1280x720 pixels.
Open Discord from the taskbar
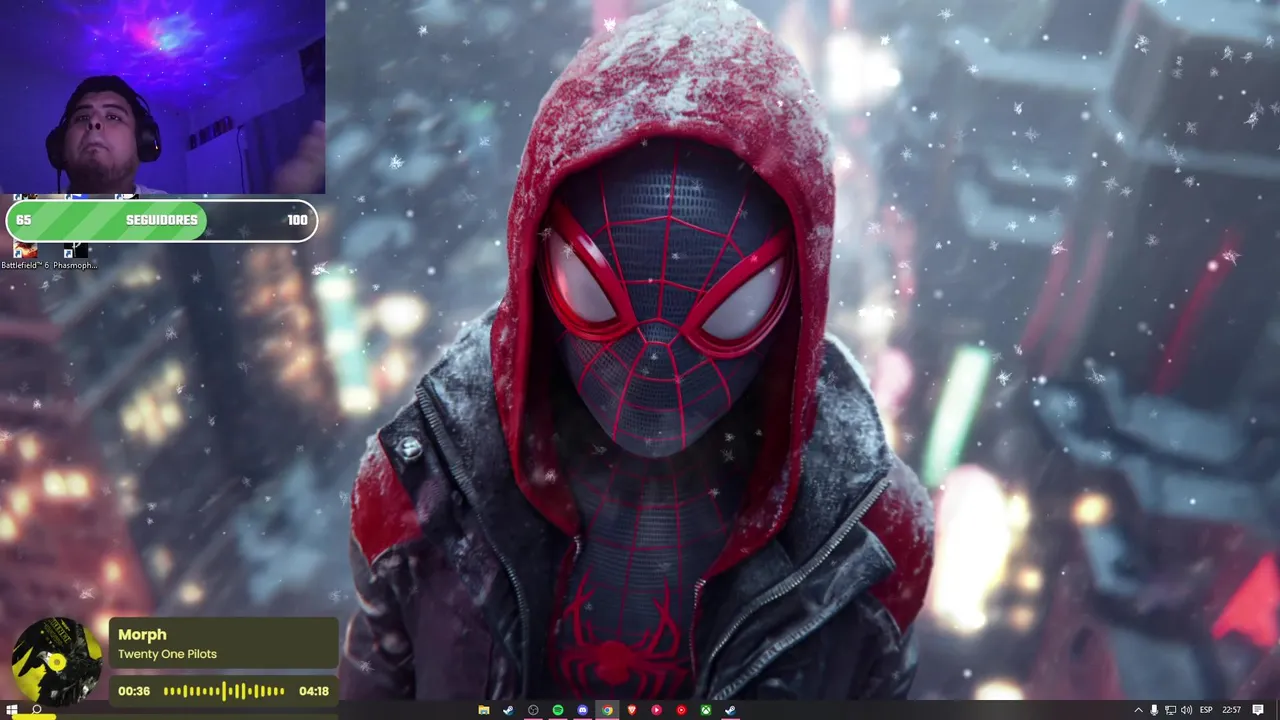point(582,710)
